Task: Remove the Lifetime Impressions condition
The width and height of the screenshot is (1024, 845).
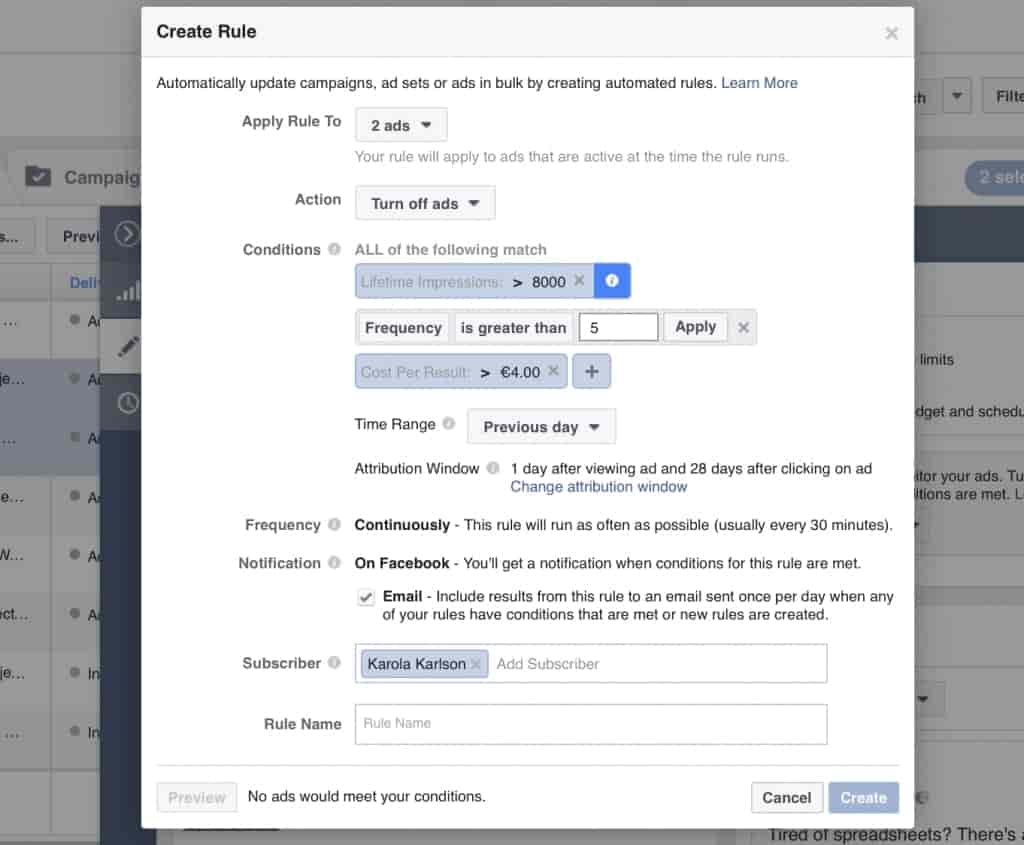Action: click(x=579, y=282)
